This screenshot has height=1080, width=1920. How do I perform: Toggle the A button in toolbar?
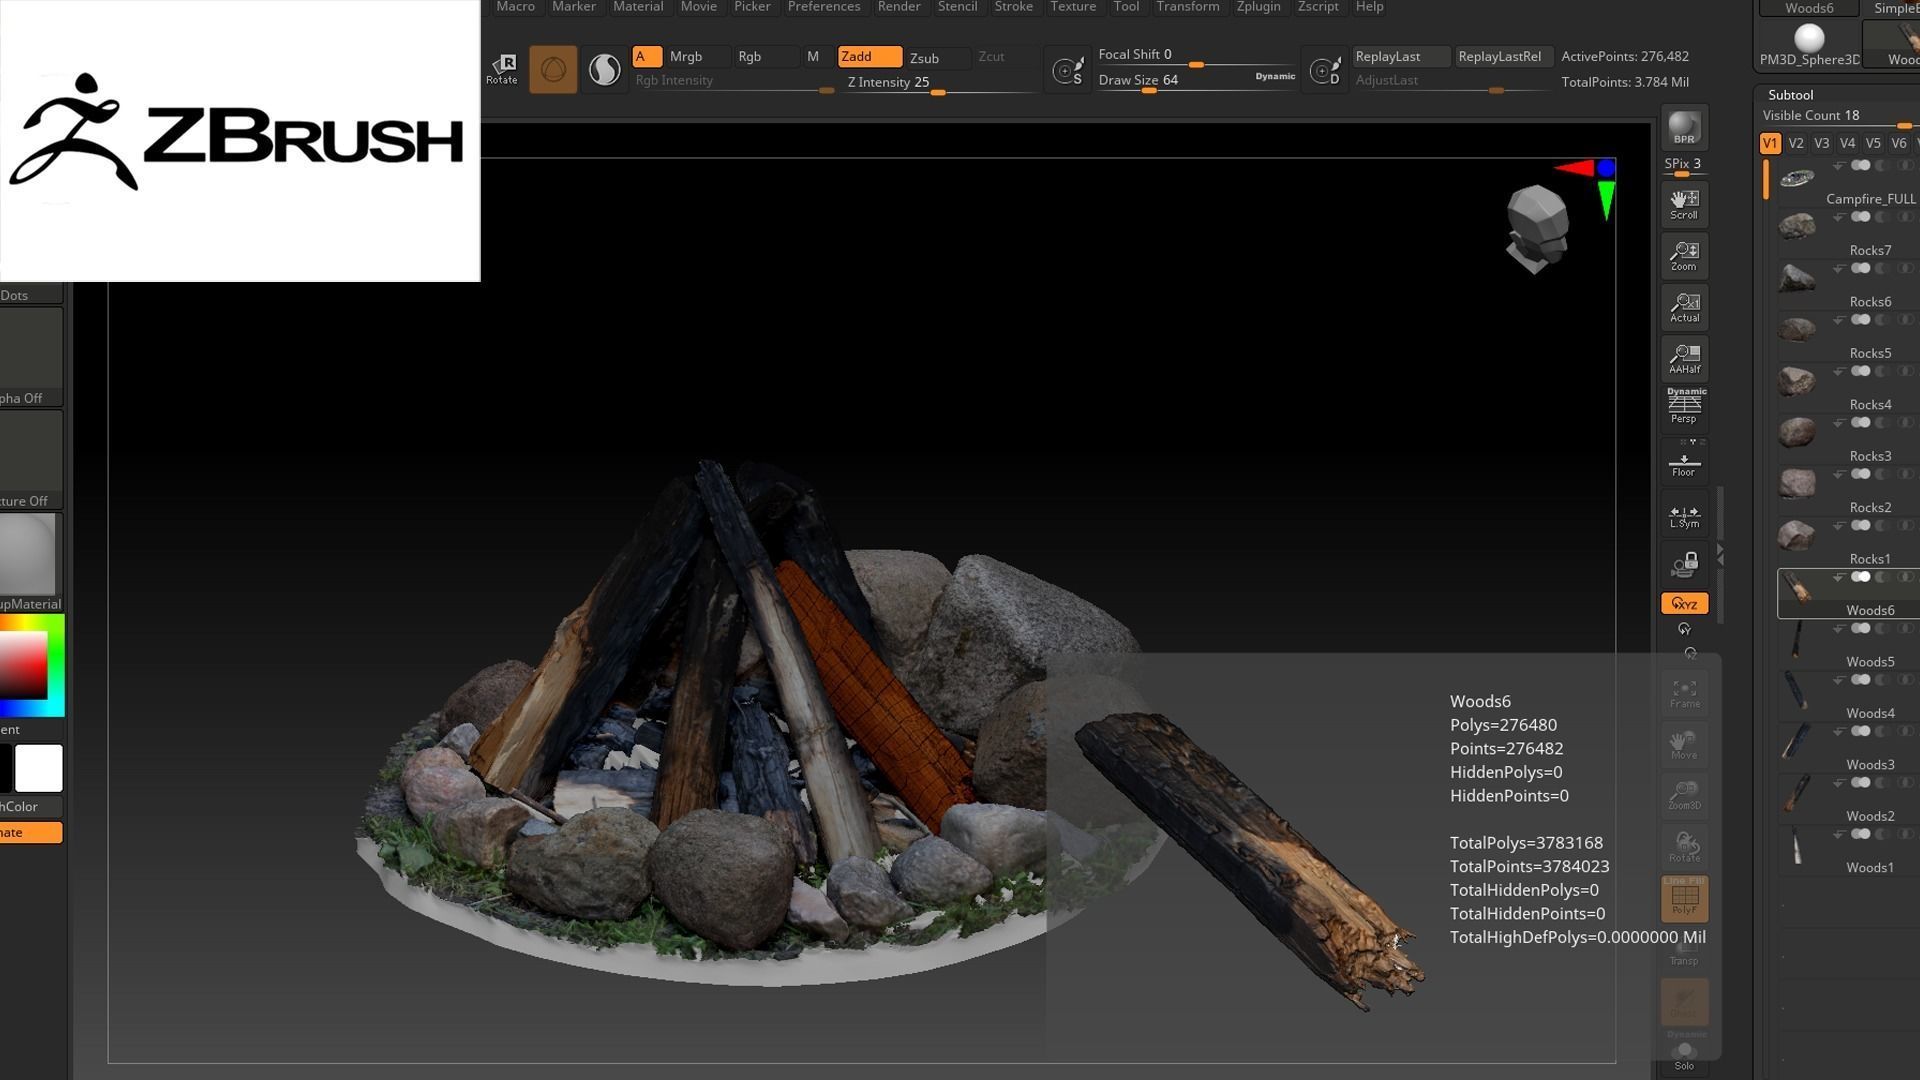coord(646,57)
